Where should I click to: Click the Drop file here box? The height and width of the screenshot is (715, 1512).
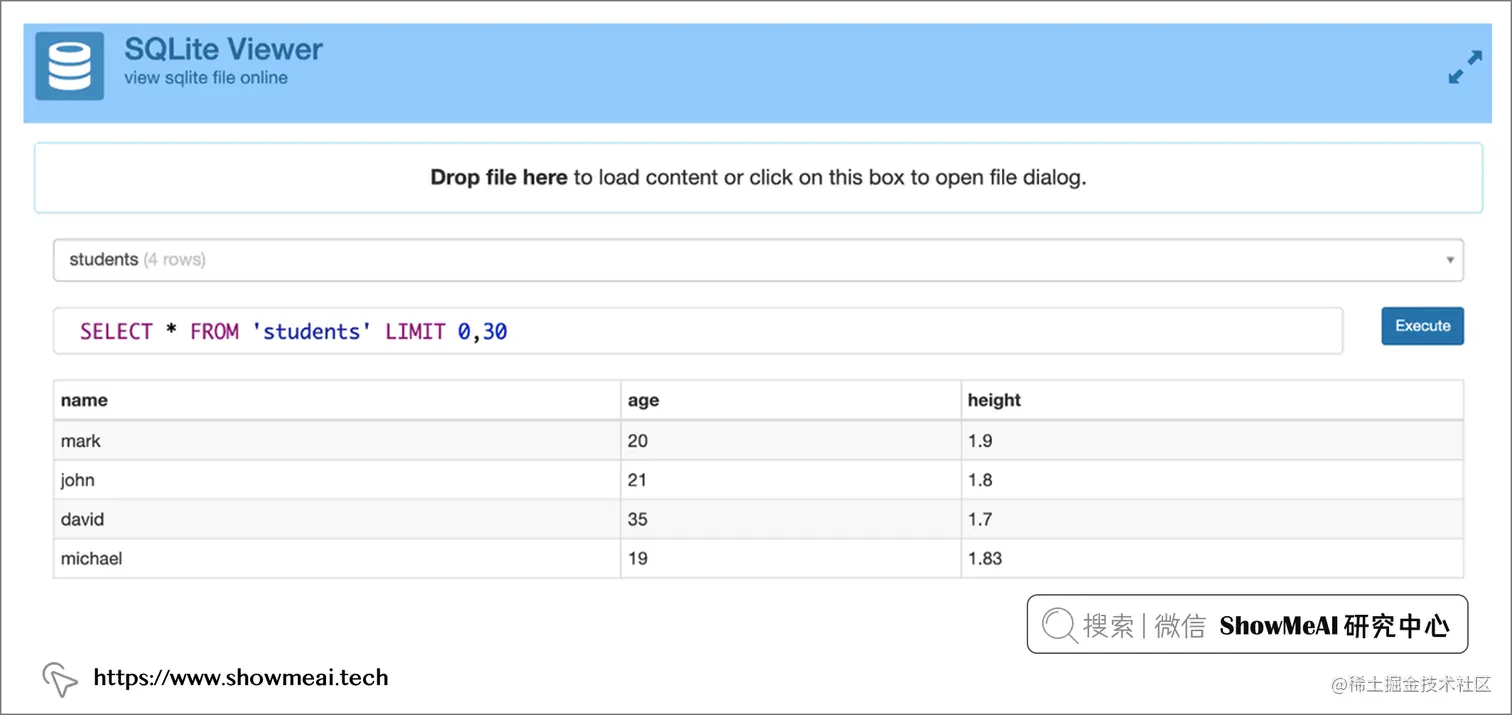(758, 178)
